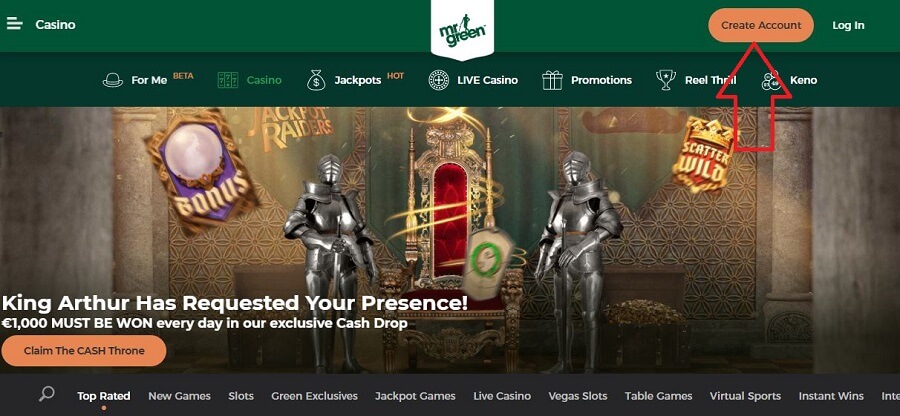The width and height of the screenshot is (900, 416).
Task: Open the game search magnifier icon
Action: (47, 394)
